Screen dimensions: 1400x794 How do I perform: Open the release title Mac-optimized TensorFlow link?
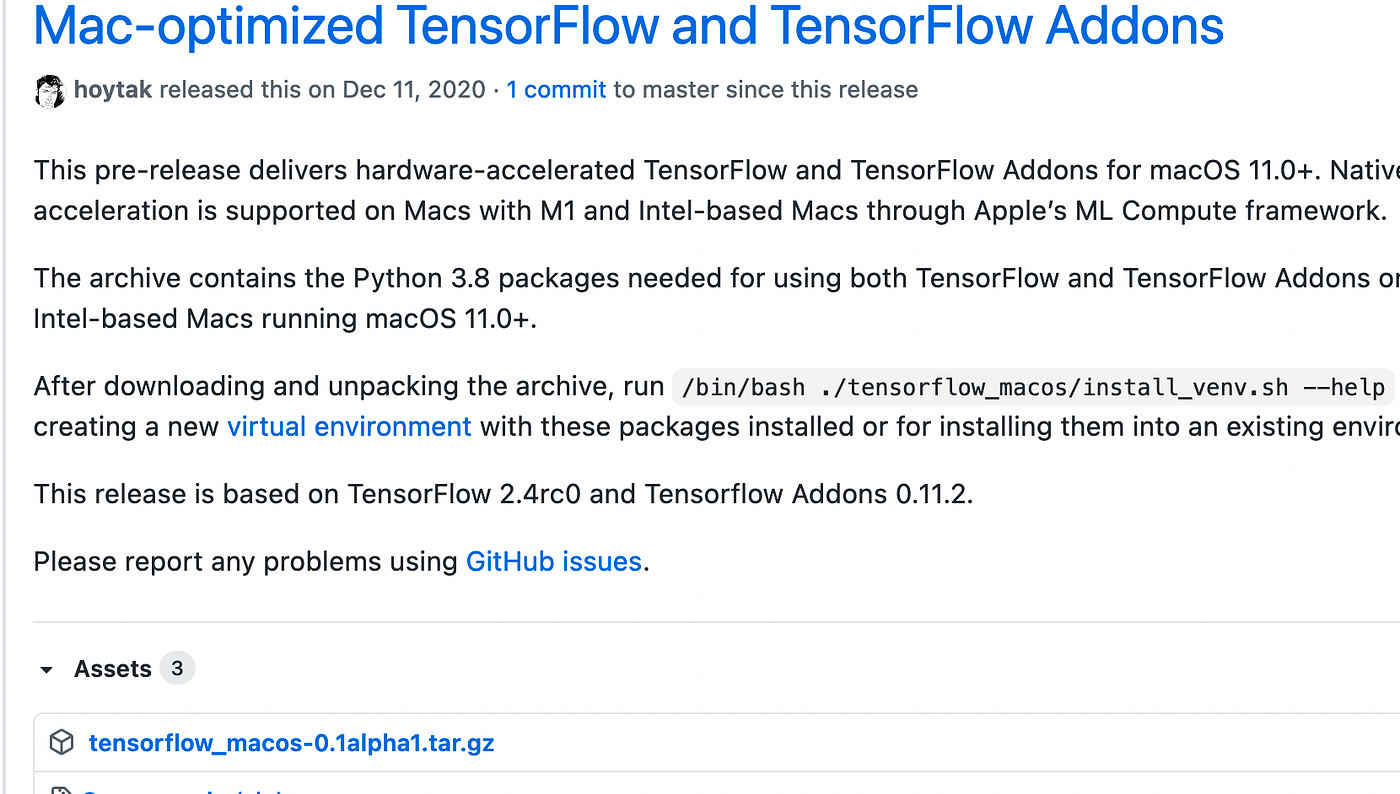coord(629,26)
